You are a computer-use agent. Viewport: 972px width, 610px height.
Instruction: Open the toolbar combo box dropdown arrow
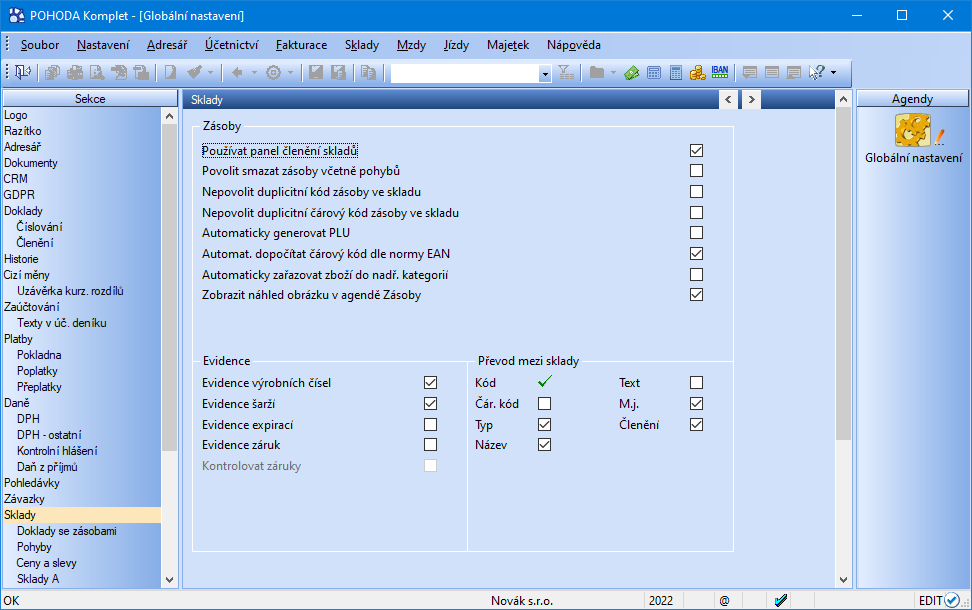[x=545, y=74]
